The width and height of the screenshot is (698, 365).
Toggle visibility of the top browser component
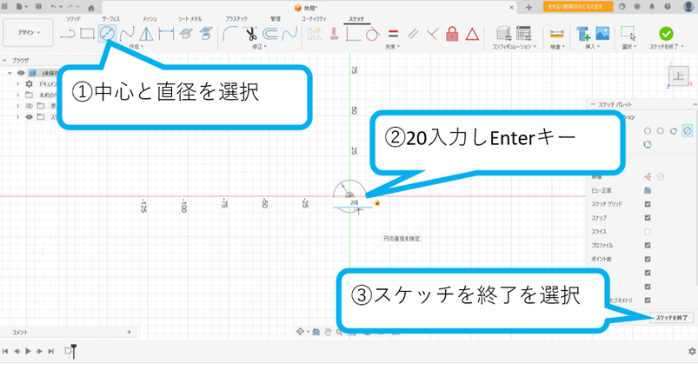[x=21, y=73]
